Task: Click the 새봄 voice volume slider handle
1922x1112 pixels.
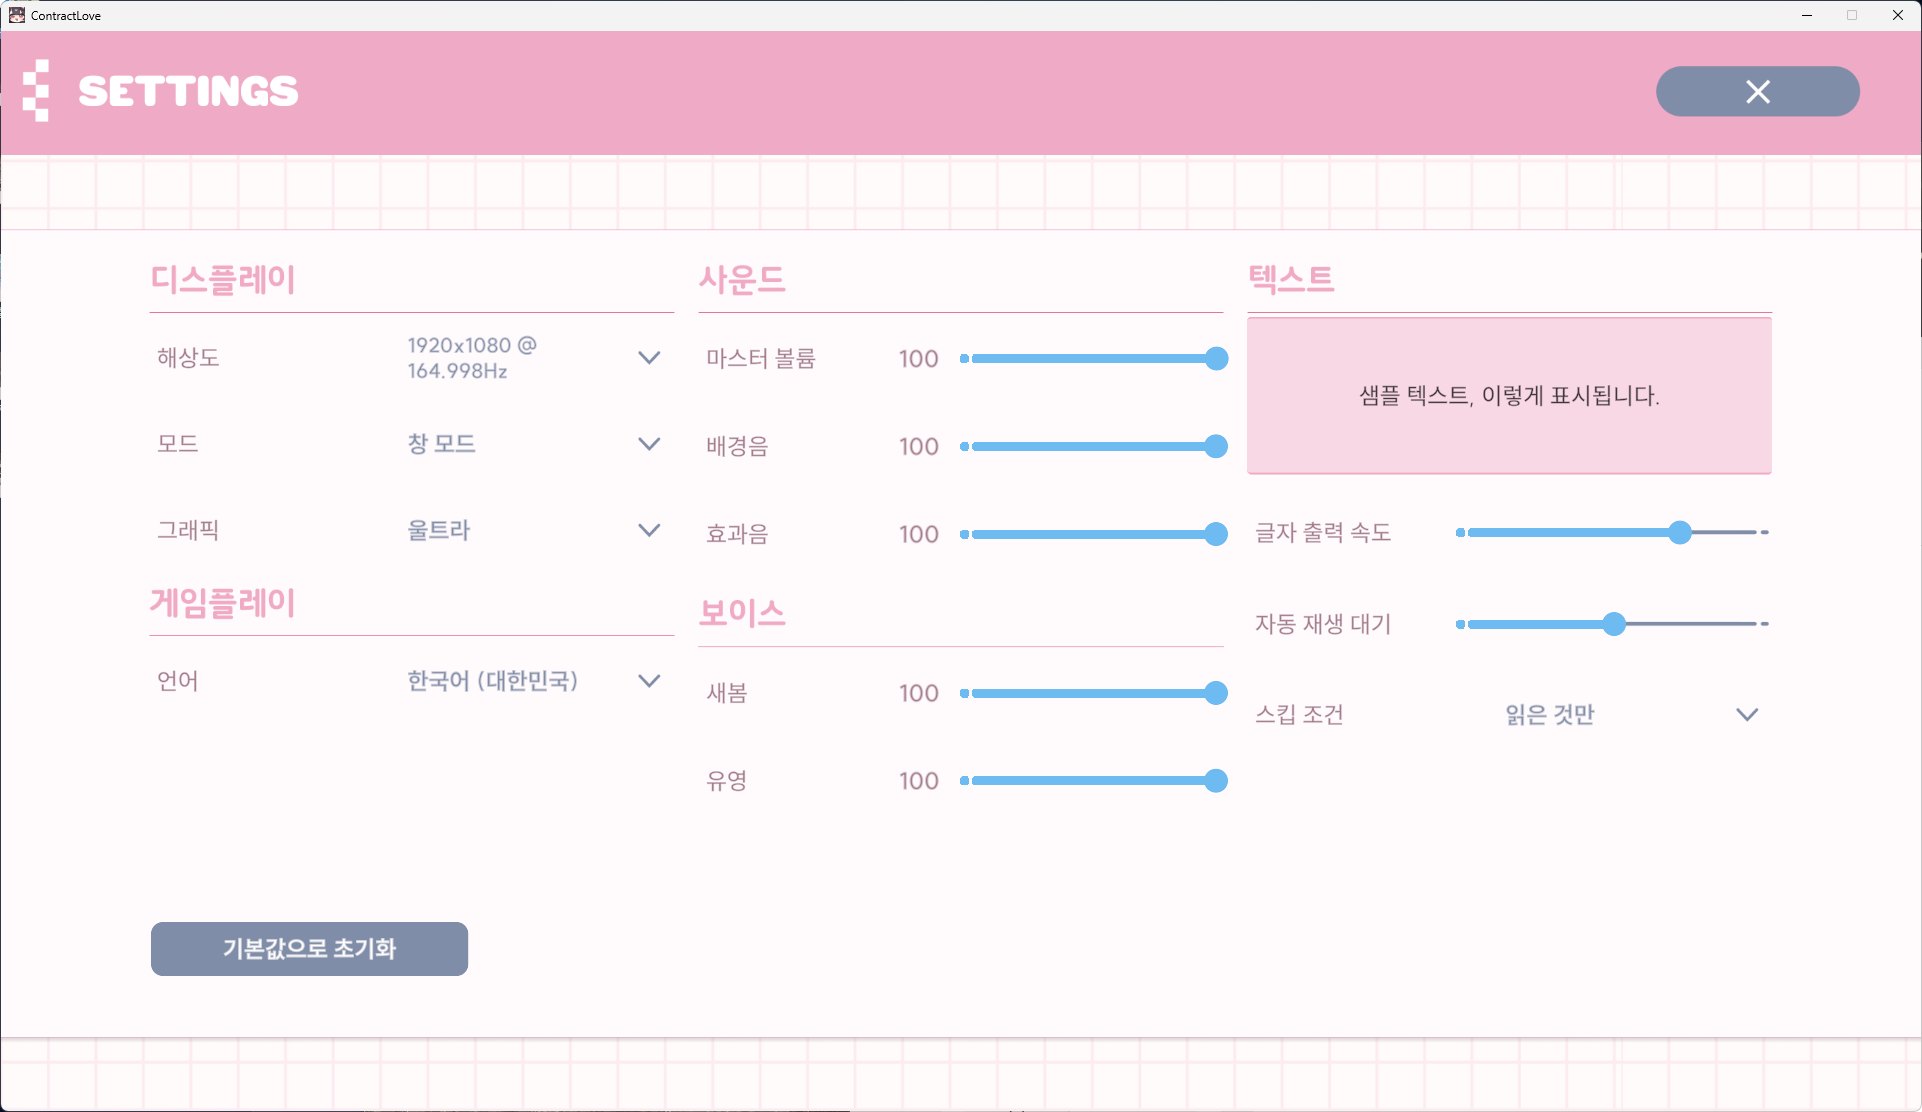Action: coord(1216,693)
